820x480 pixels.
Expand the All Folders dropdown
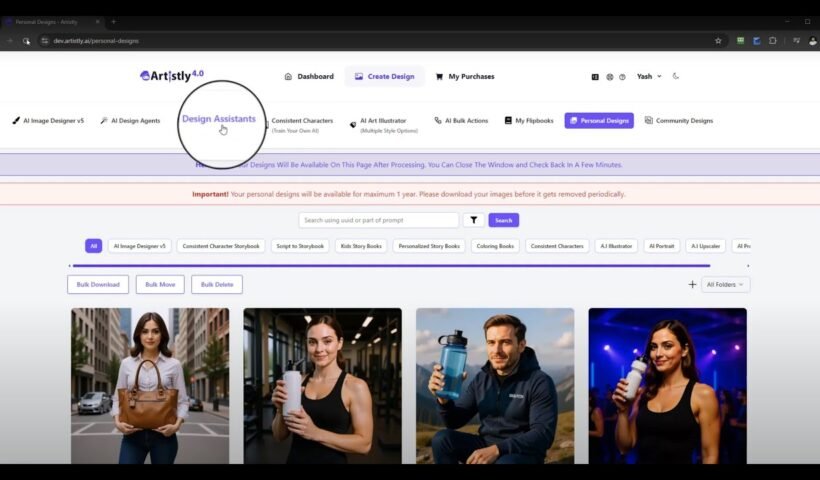pyautogui.click(x=725, y=284)
